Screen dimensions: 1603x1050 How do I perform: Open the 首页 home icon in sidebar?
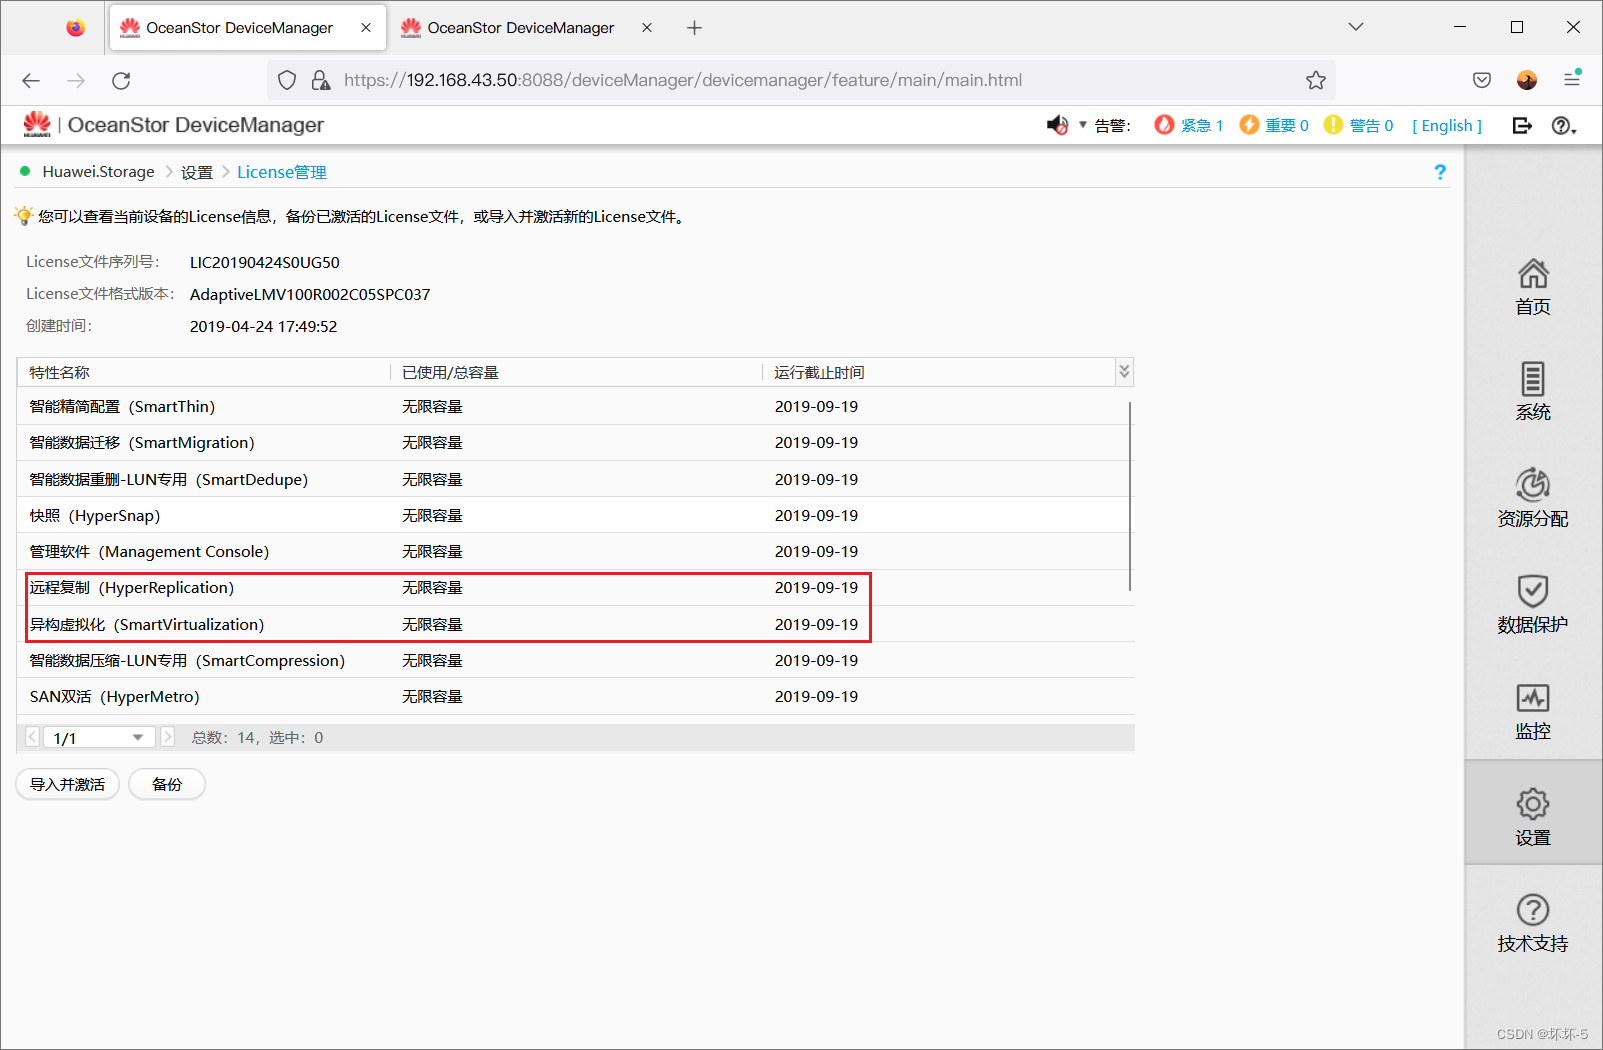(x=1532, y=287)
